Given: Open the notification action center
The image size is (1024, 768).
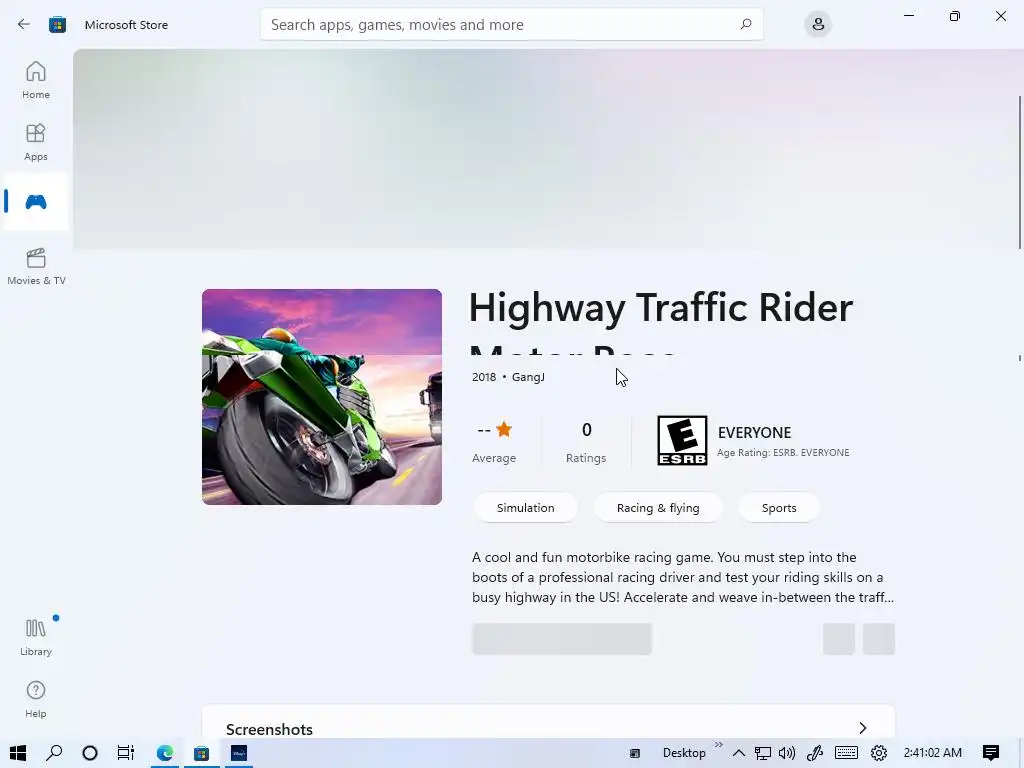Looking at the screenshot, I should (x=990, y=752).
